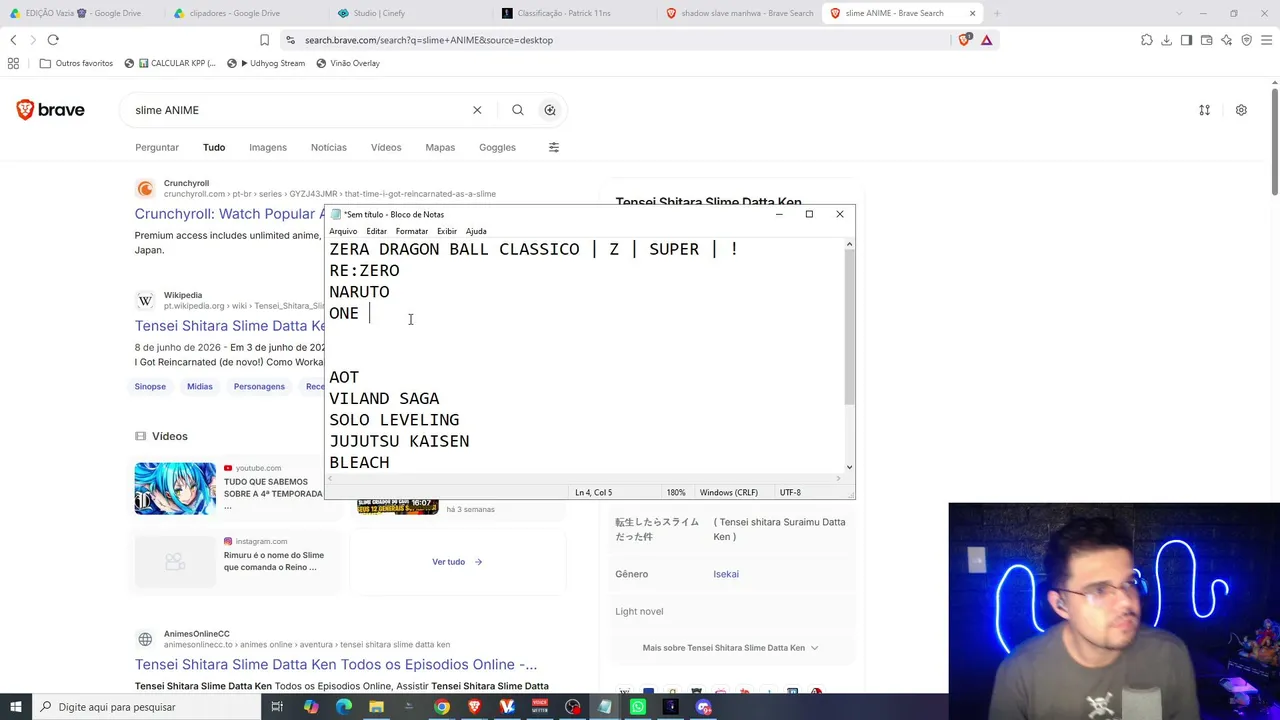Switch to the Notícias search tab

pos(328,147)
